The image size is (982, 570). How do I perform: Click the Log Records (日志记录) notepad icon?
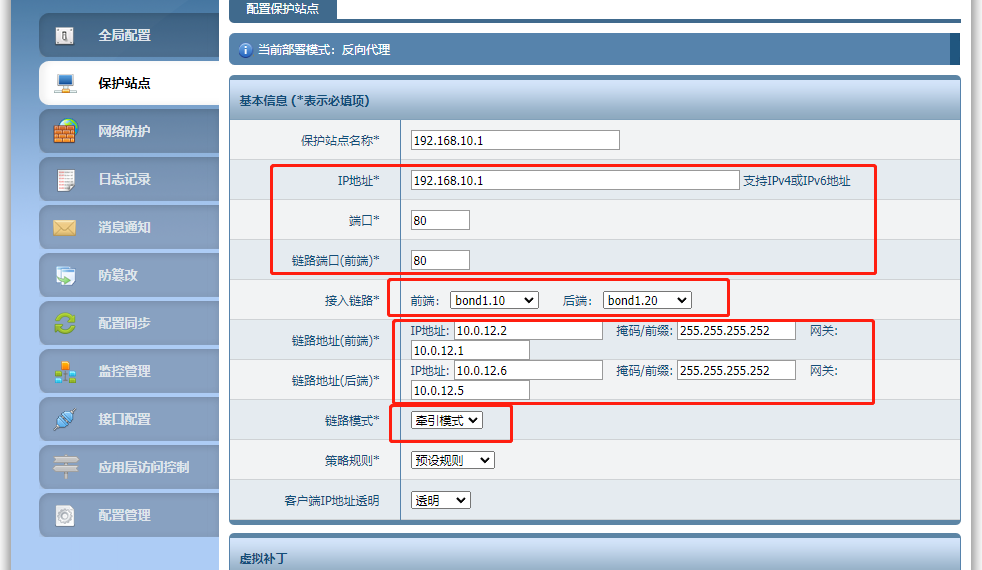[x=65, y=179]
